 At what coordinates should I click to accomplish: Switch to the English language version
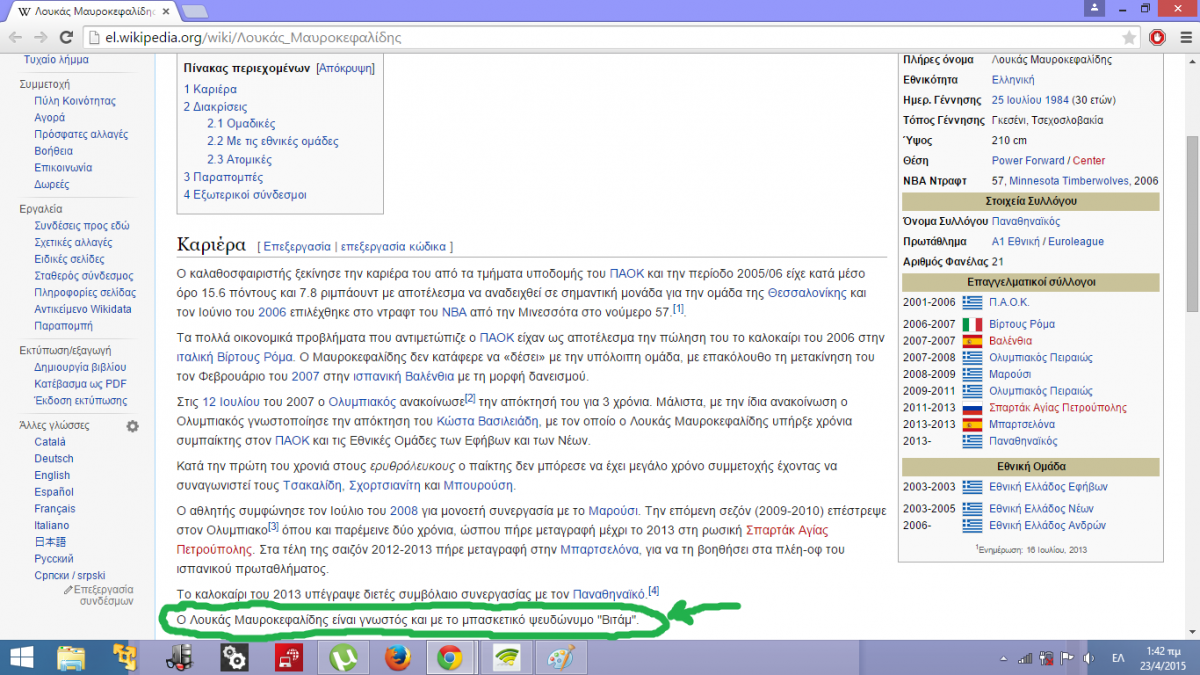tap(52, 475)
